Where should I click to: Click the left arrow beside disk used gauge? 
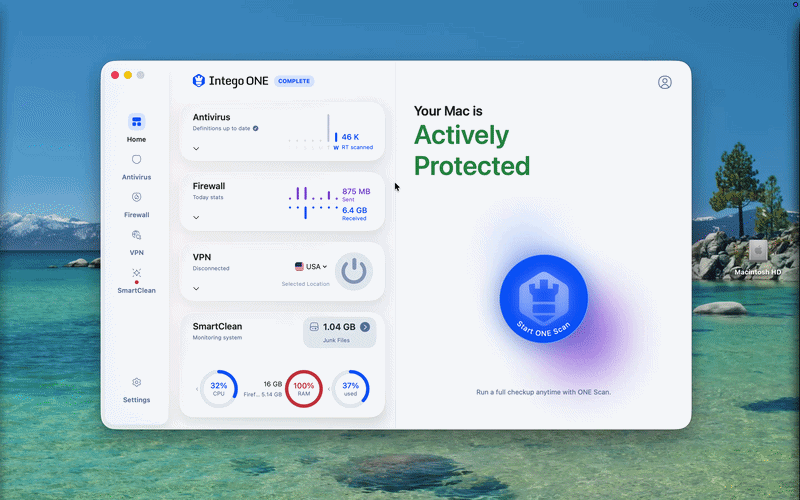[x=329, y=389]
